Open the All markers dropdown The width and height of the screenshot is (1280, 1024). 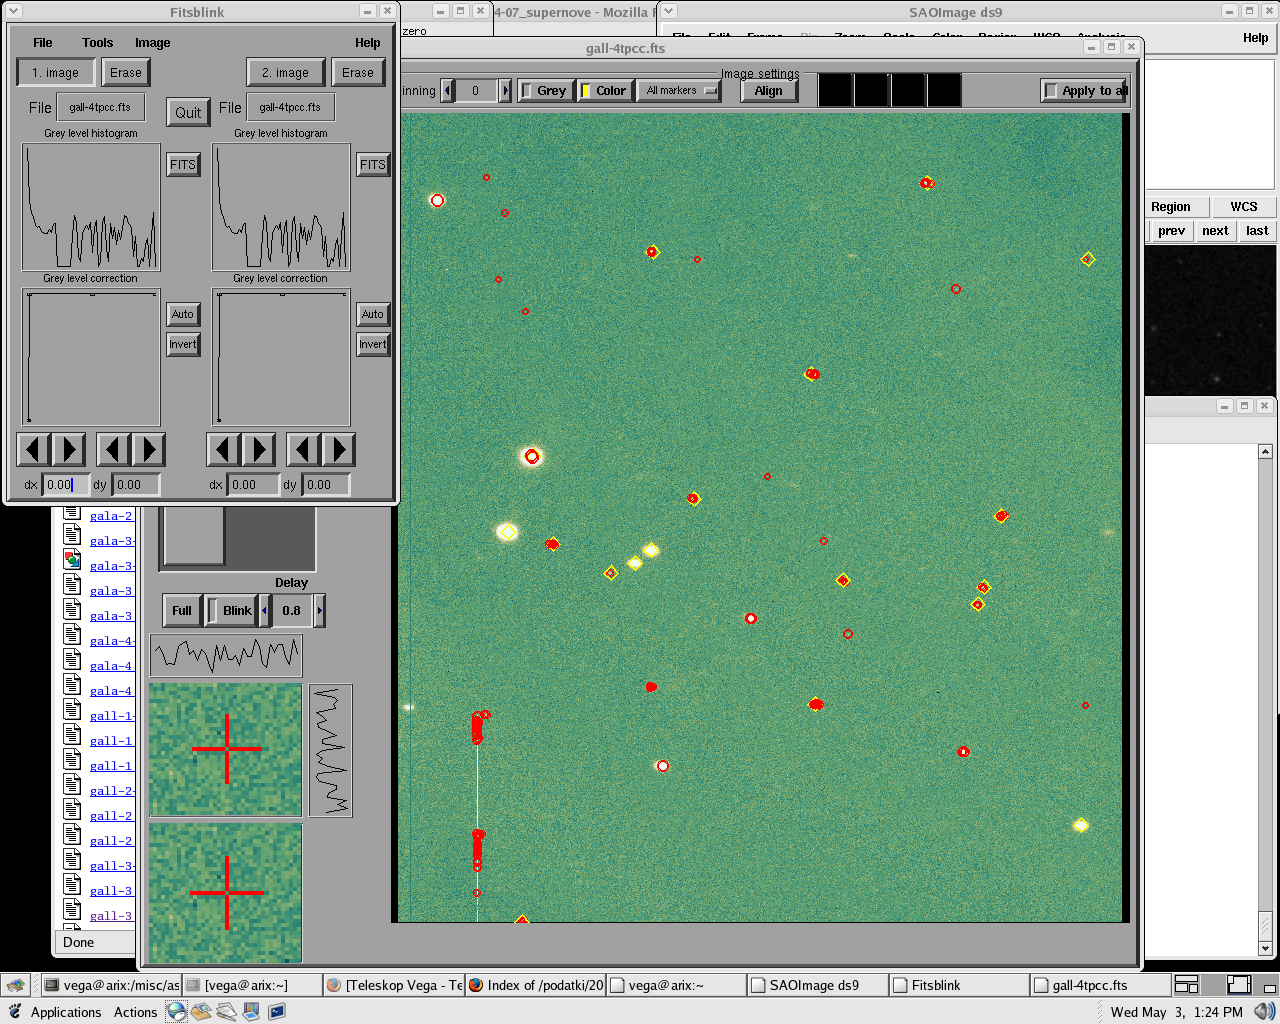coord(679,90)
